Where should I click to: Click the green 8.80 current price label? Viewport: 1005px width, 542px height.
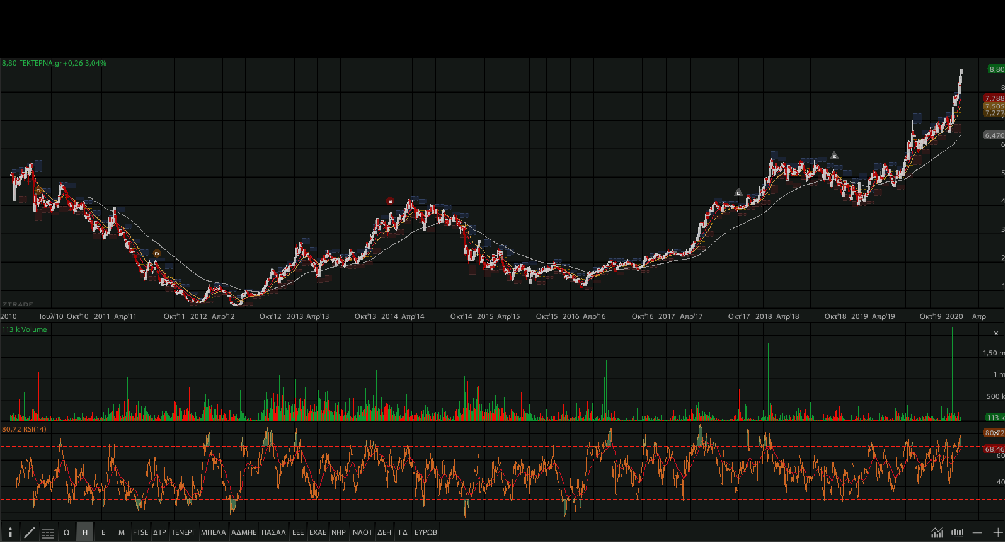point(995,70)
